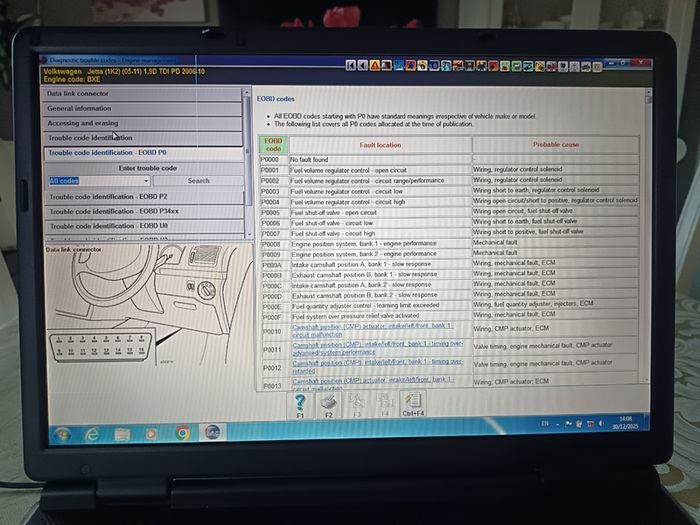
Task: Open the File Explorer taskbar icon
Action: (122, 434)
